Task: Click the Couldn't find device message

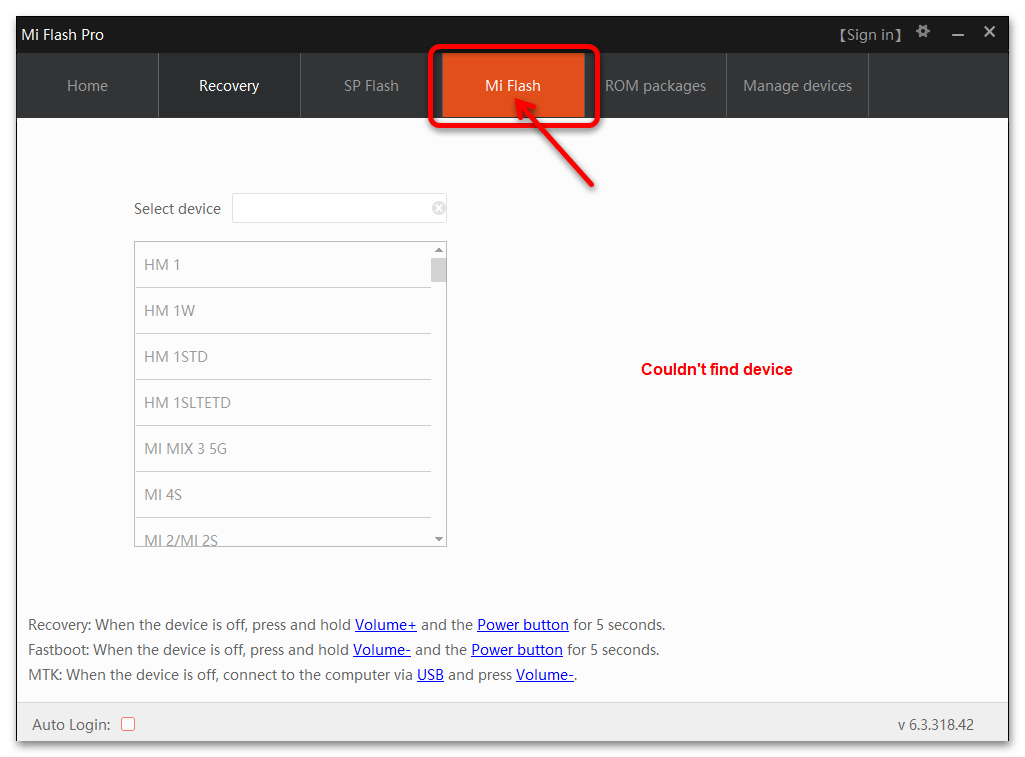Action: coord(716,369)
